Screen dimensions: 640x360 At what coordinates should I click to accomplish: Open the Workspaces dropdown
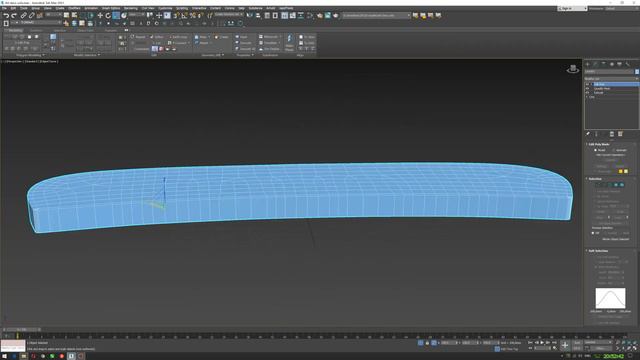click(x=622, y=8)
